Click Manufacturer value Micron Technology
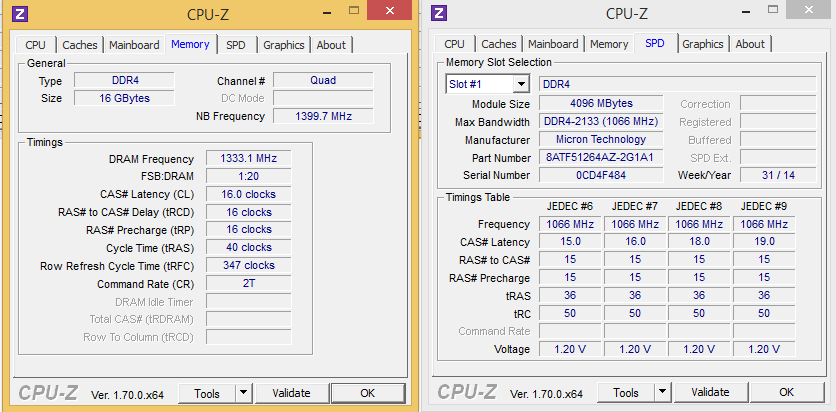 601,140
